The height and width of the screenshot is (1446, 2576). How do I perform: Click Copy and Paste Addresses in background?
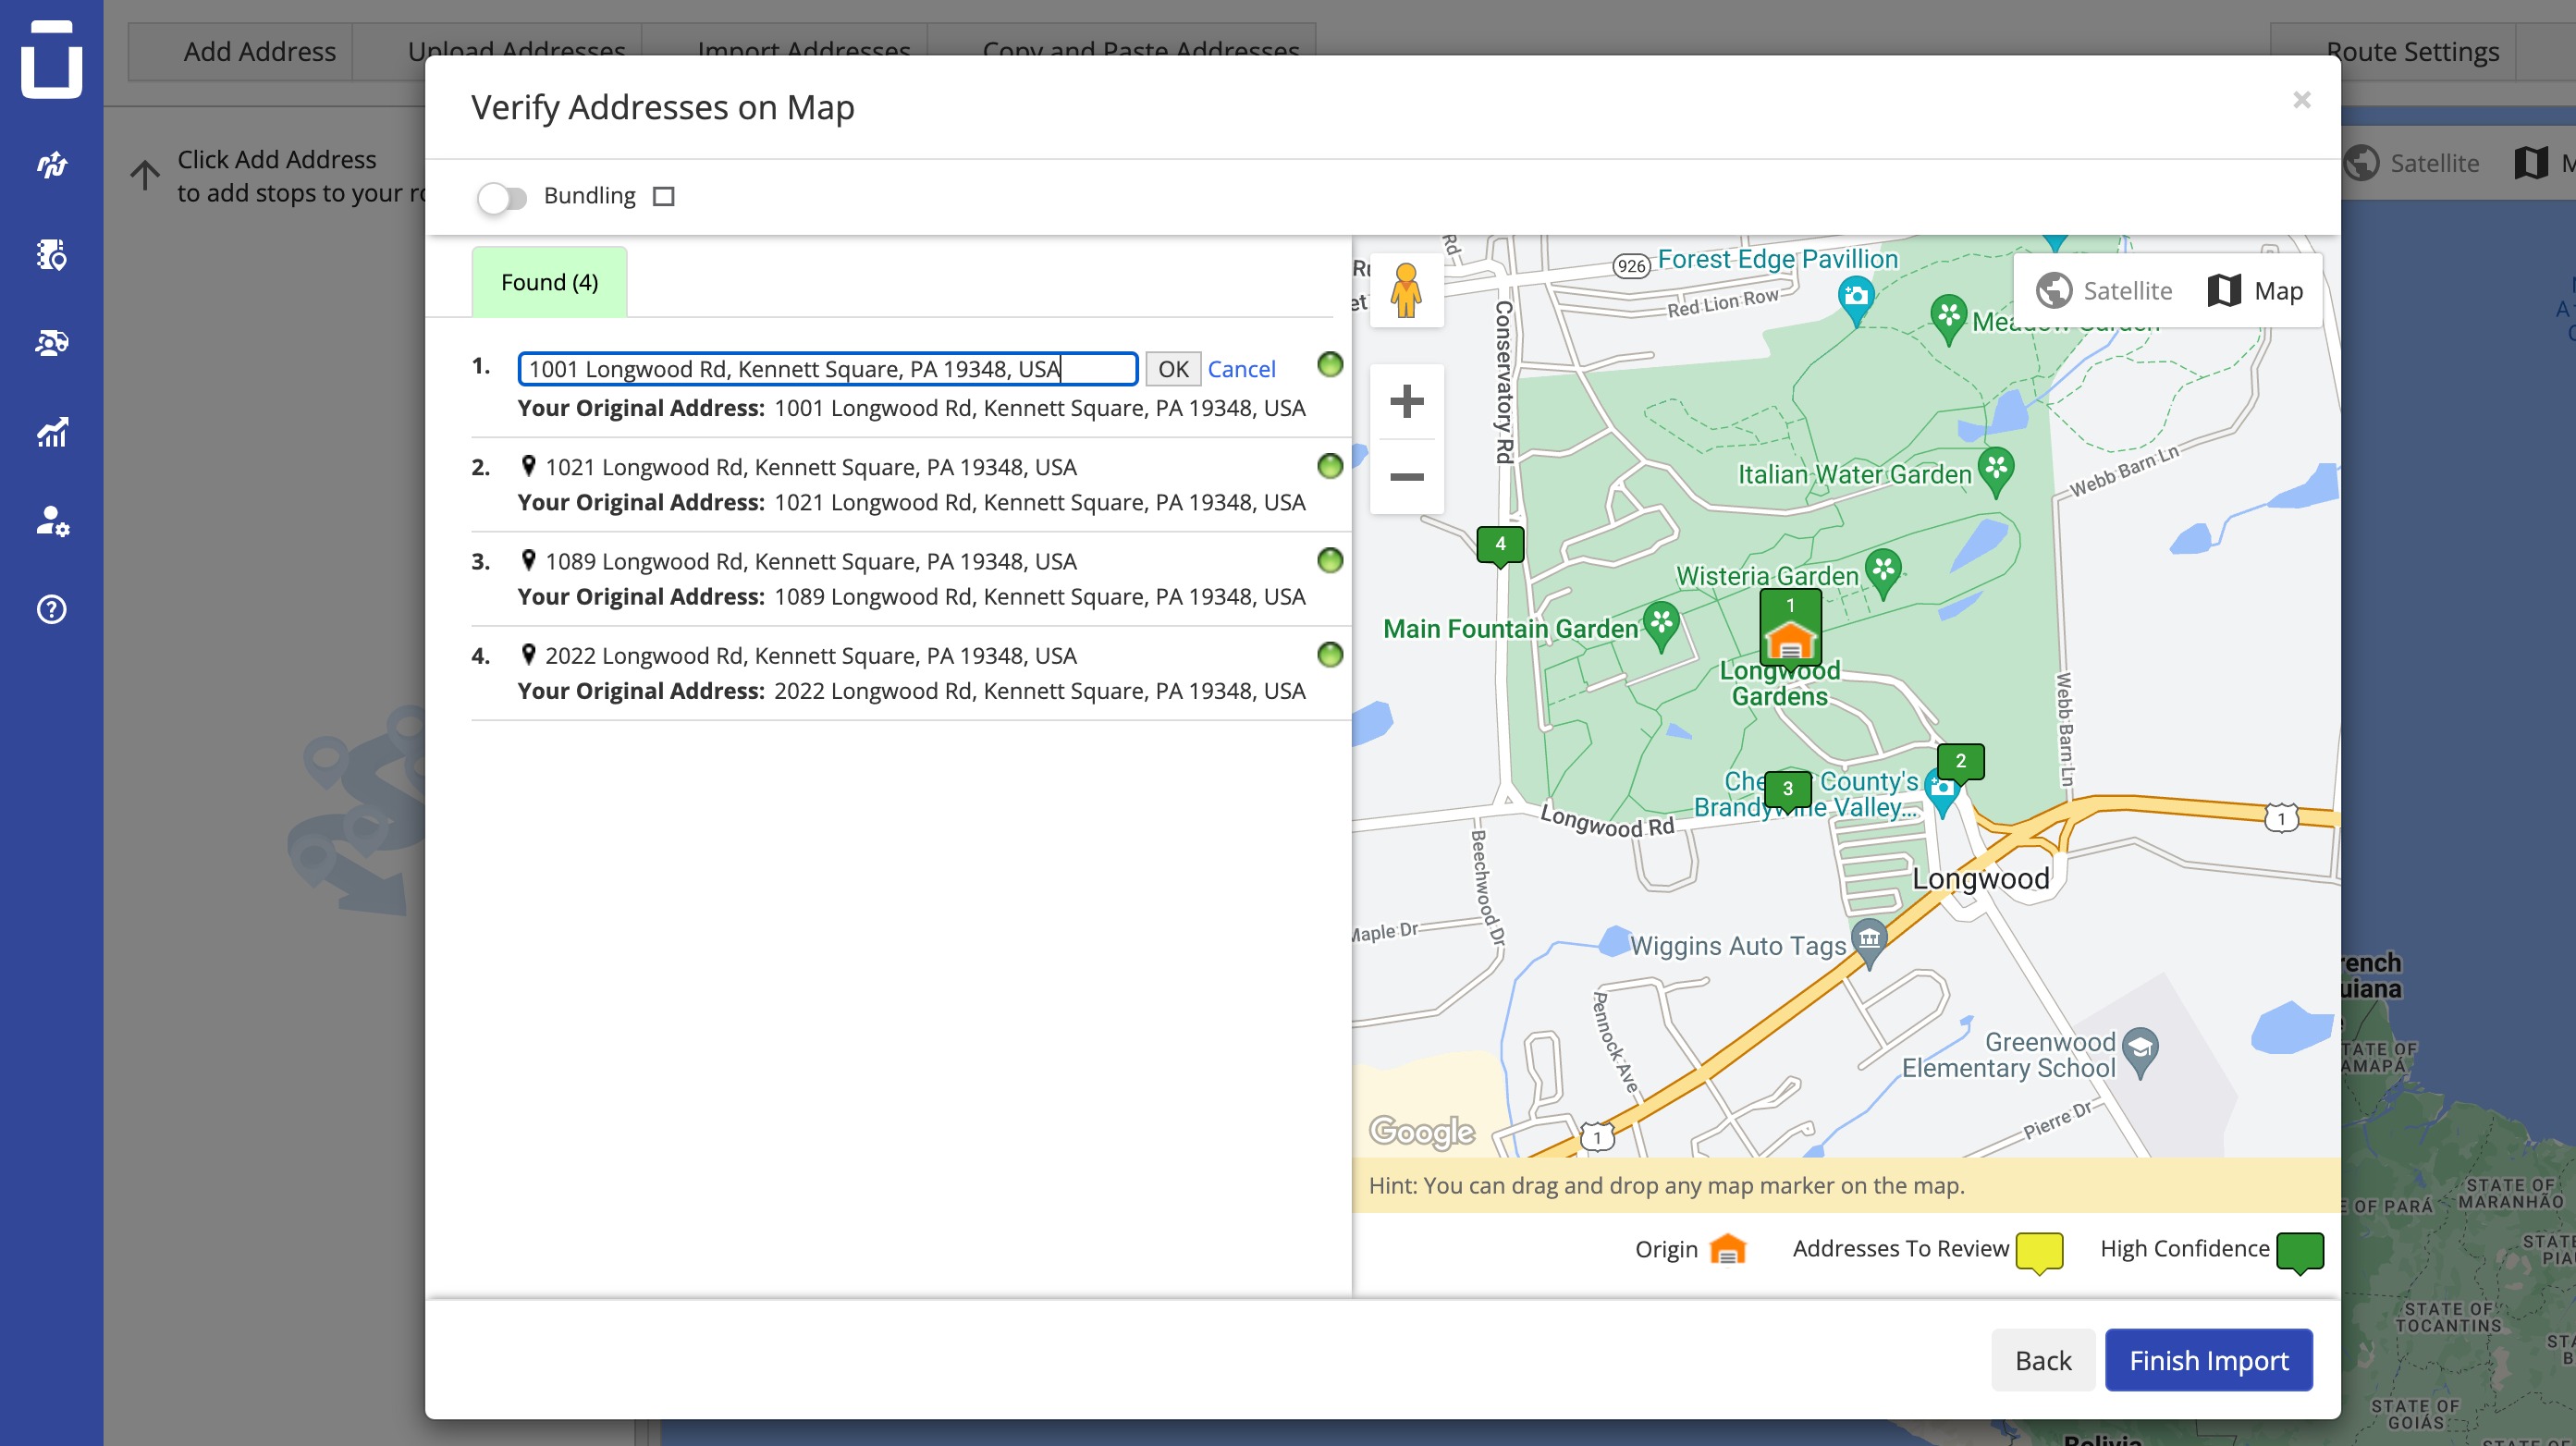point(1140,51)
